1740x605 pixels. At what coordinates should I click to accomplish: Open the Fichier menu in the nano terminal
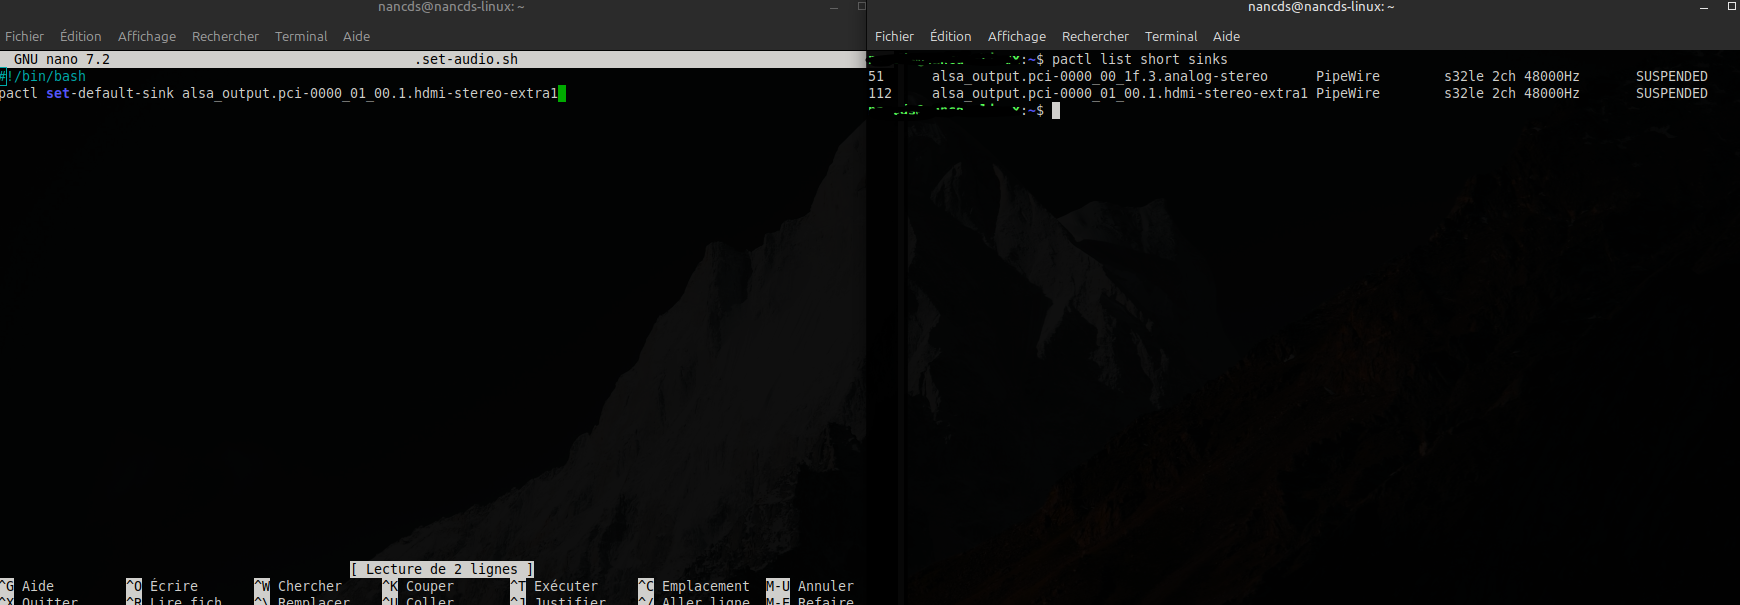(x=24, y=36)
